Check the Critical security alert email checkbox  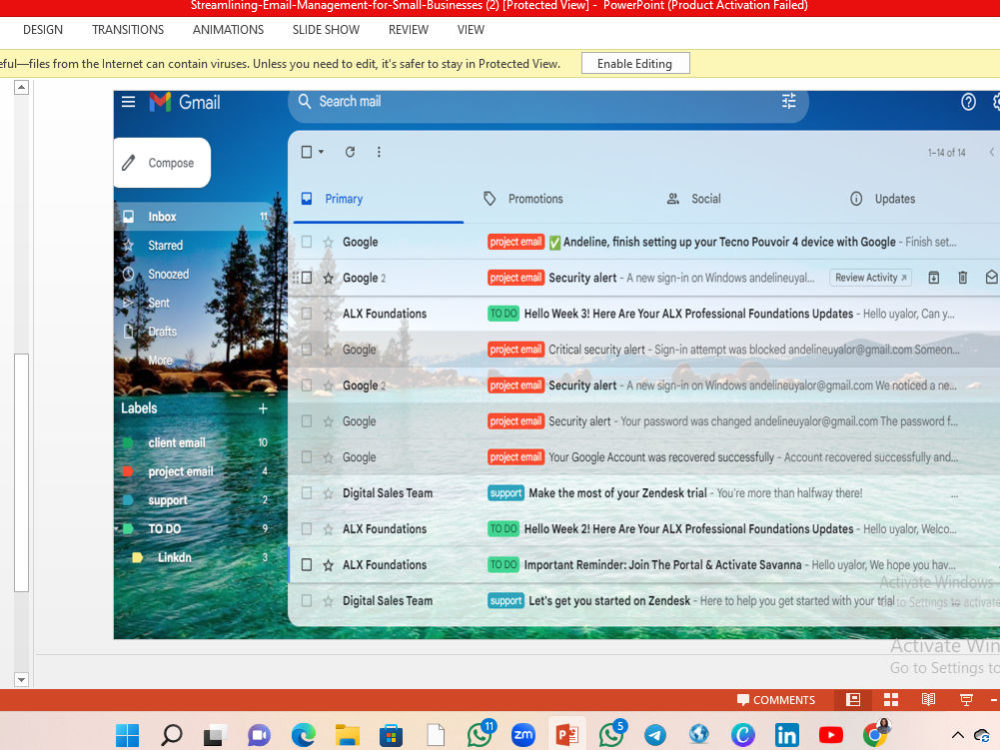point(307,349)
